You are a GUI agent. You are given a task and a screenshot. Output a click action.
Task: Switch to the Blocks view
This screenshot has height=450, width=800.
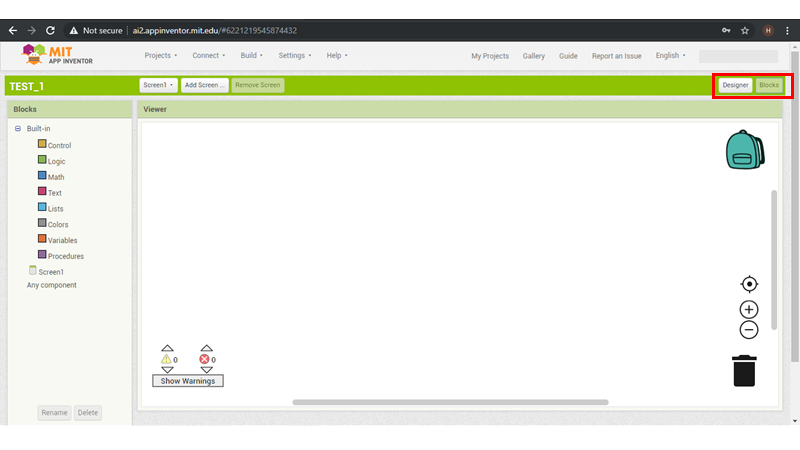pos(769,85)
